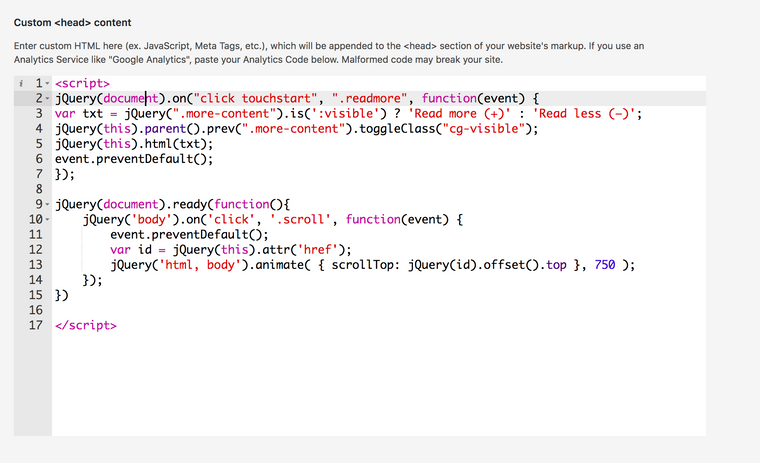Image resolution: width=760 pixels, height=463 pixels.
Task: Collapse the fold arrow next to line 10
Action: [47, 220]
